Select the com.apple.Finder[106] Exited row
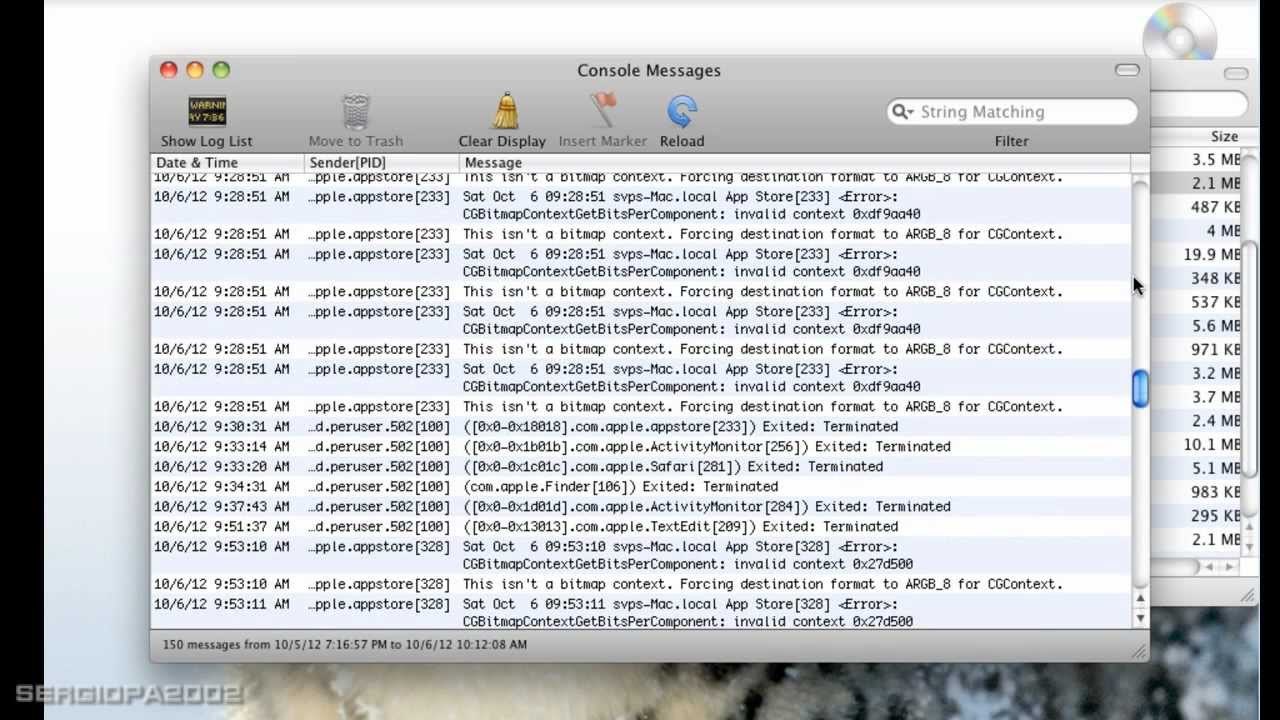This screenshot has width=1280, height=720. click(x=641, y=487)
